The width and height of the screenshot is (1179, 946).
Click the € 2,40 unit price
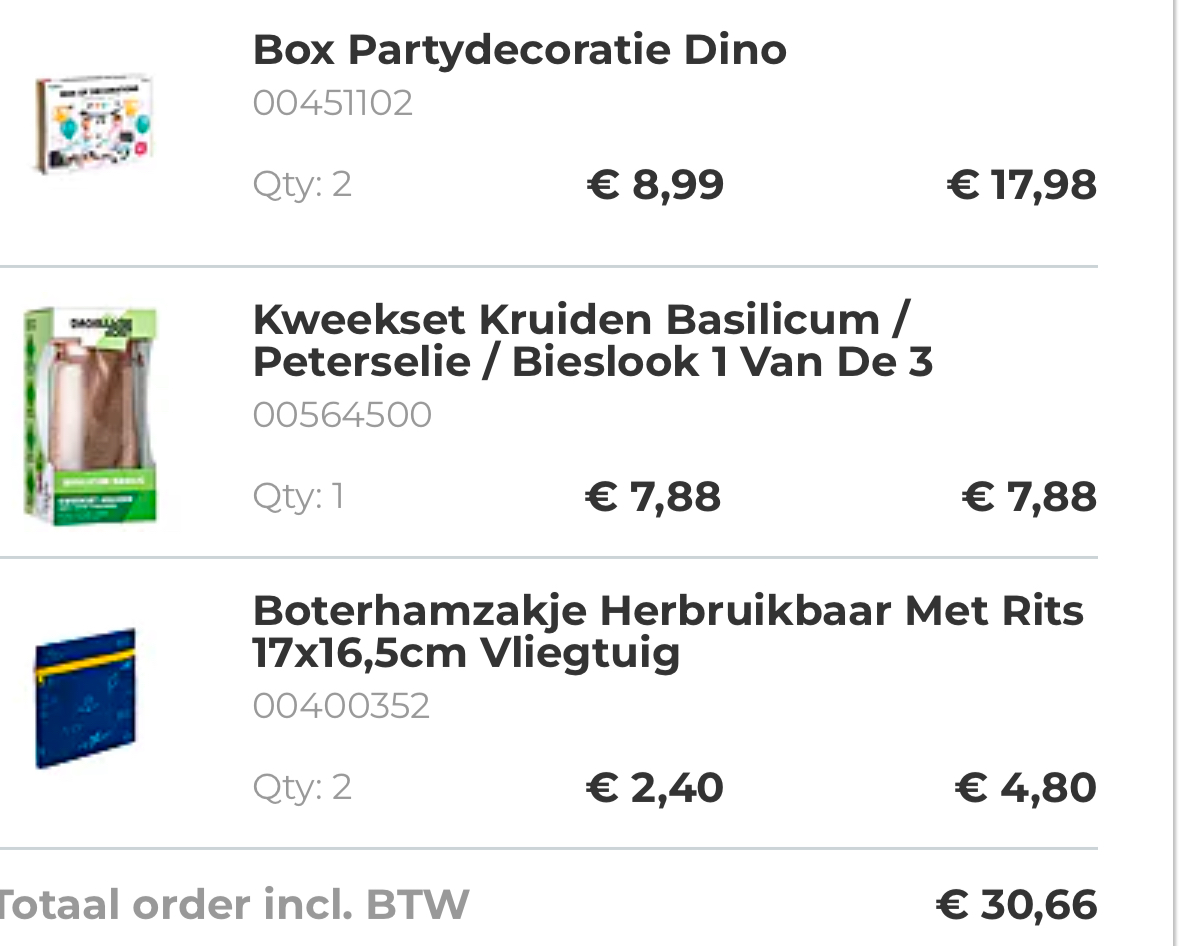(655, 788)
